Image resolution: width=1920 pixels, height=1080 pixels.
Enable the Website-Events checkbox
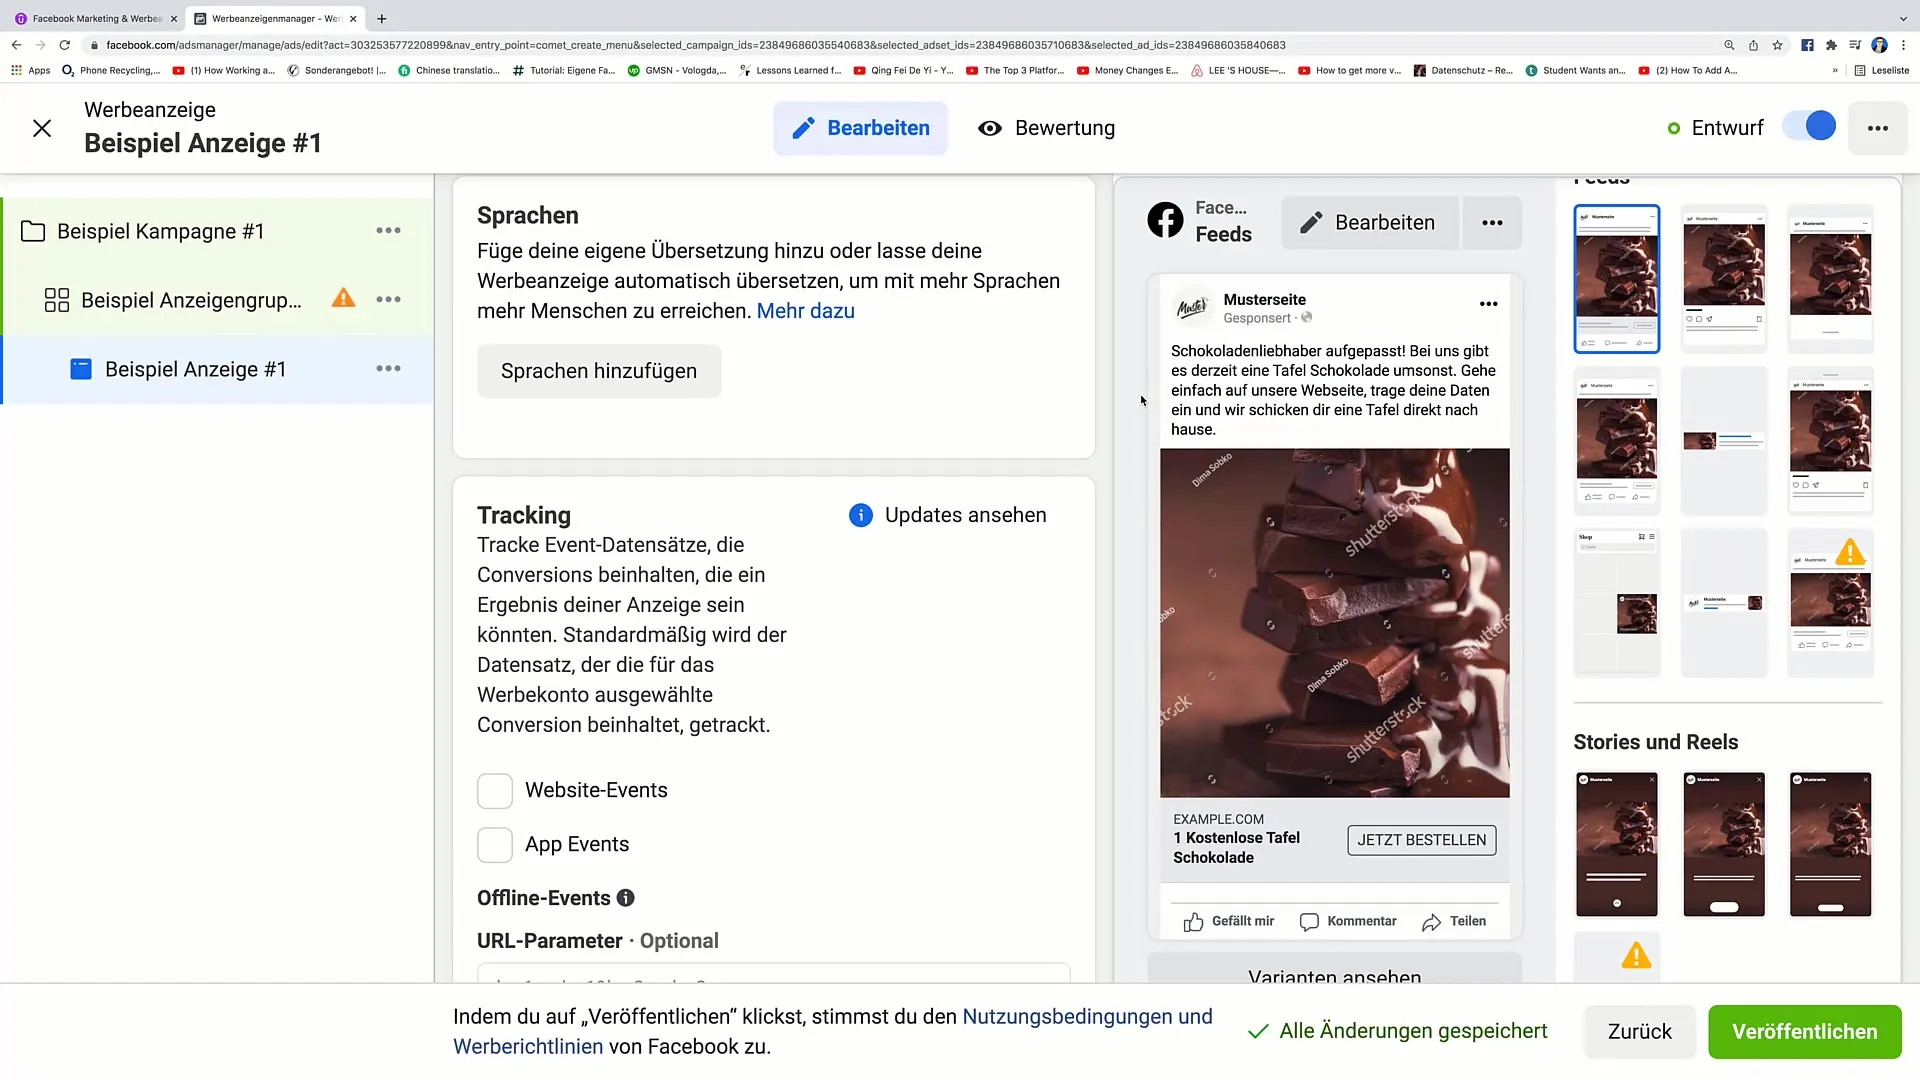tap(495, 790)
